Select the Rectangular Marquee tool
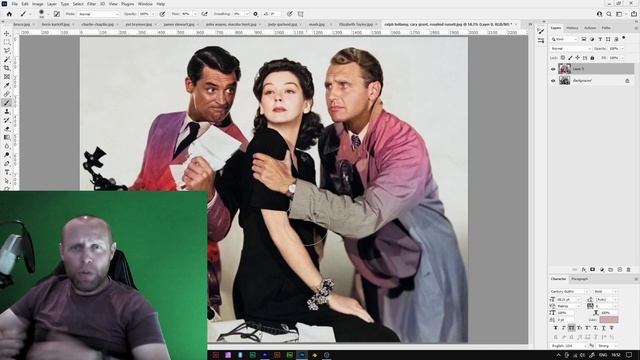 tap(7, 42)
